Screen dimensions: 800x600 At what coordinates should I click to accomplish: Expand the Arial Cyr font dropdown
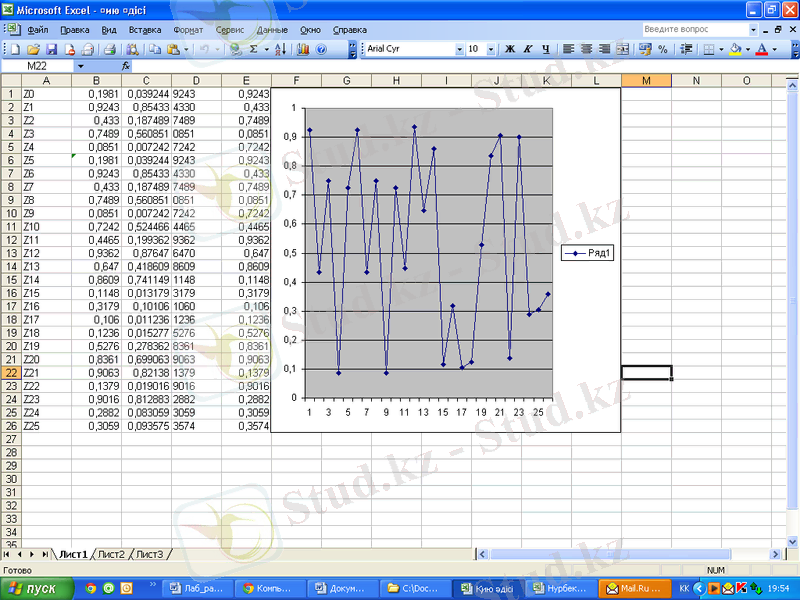459,48
